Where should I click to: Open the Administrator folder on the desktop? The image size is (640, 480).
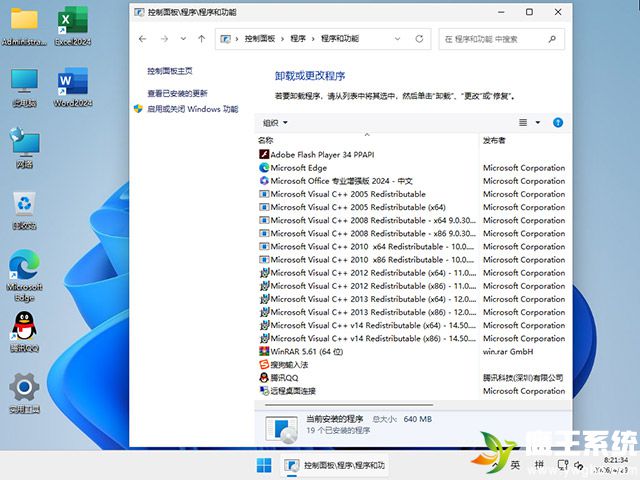[24, 26]
